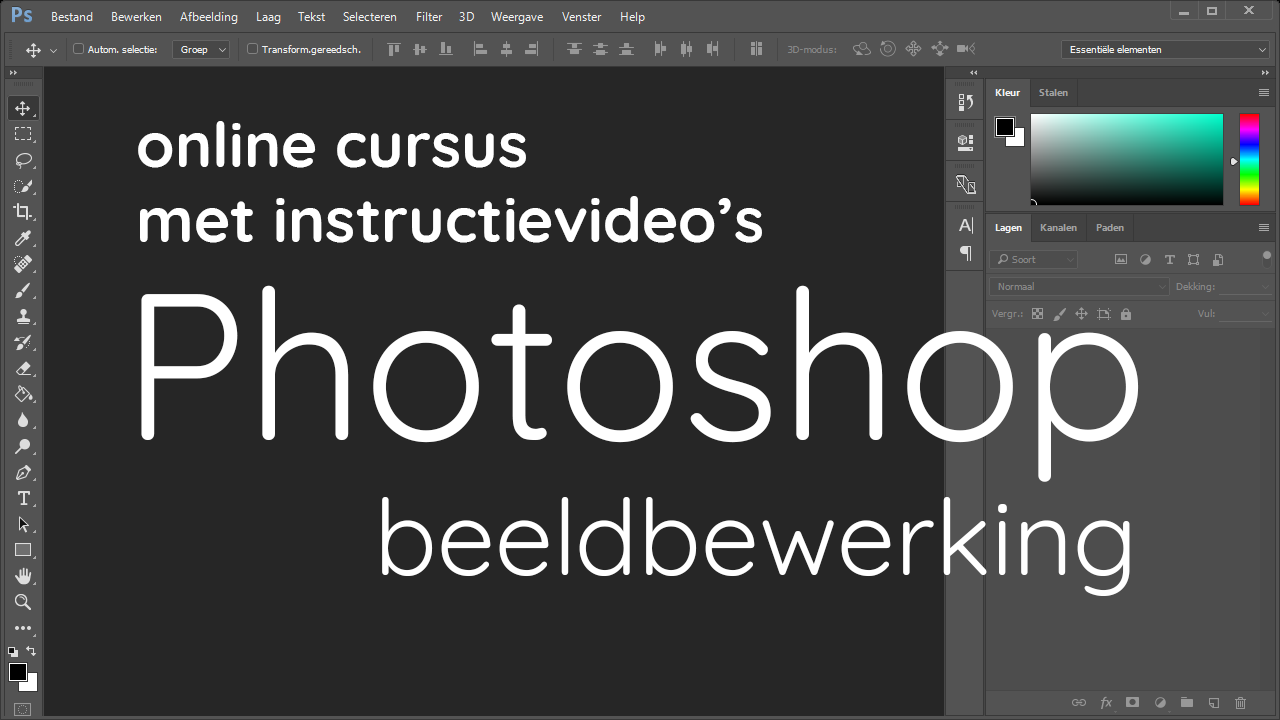
Task: Open the History panel icon
Action: coord(965,102)
